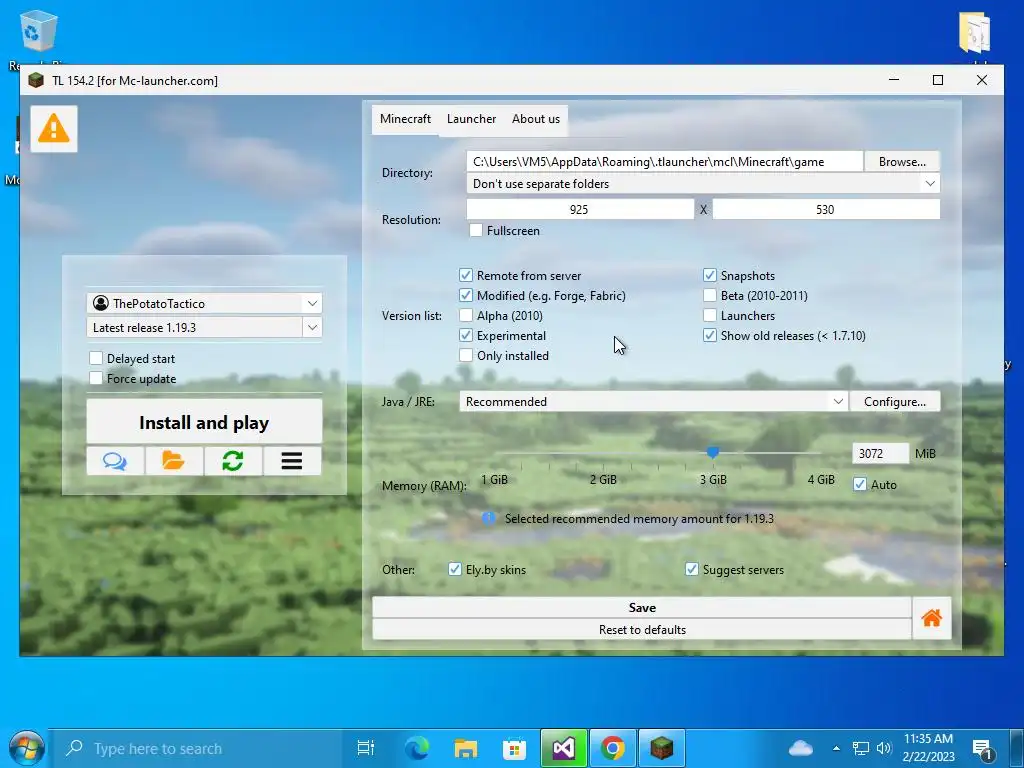Screen dimensions: 1024x768
Task: Enable the Delayed start checkbox
Action: (96, 358)
